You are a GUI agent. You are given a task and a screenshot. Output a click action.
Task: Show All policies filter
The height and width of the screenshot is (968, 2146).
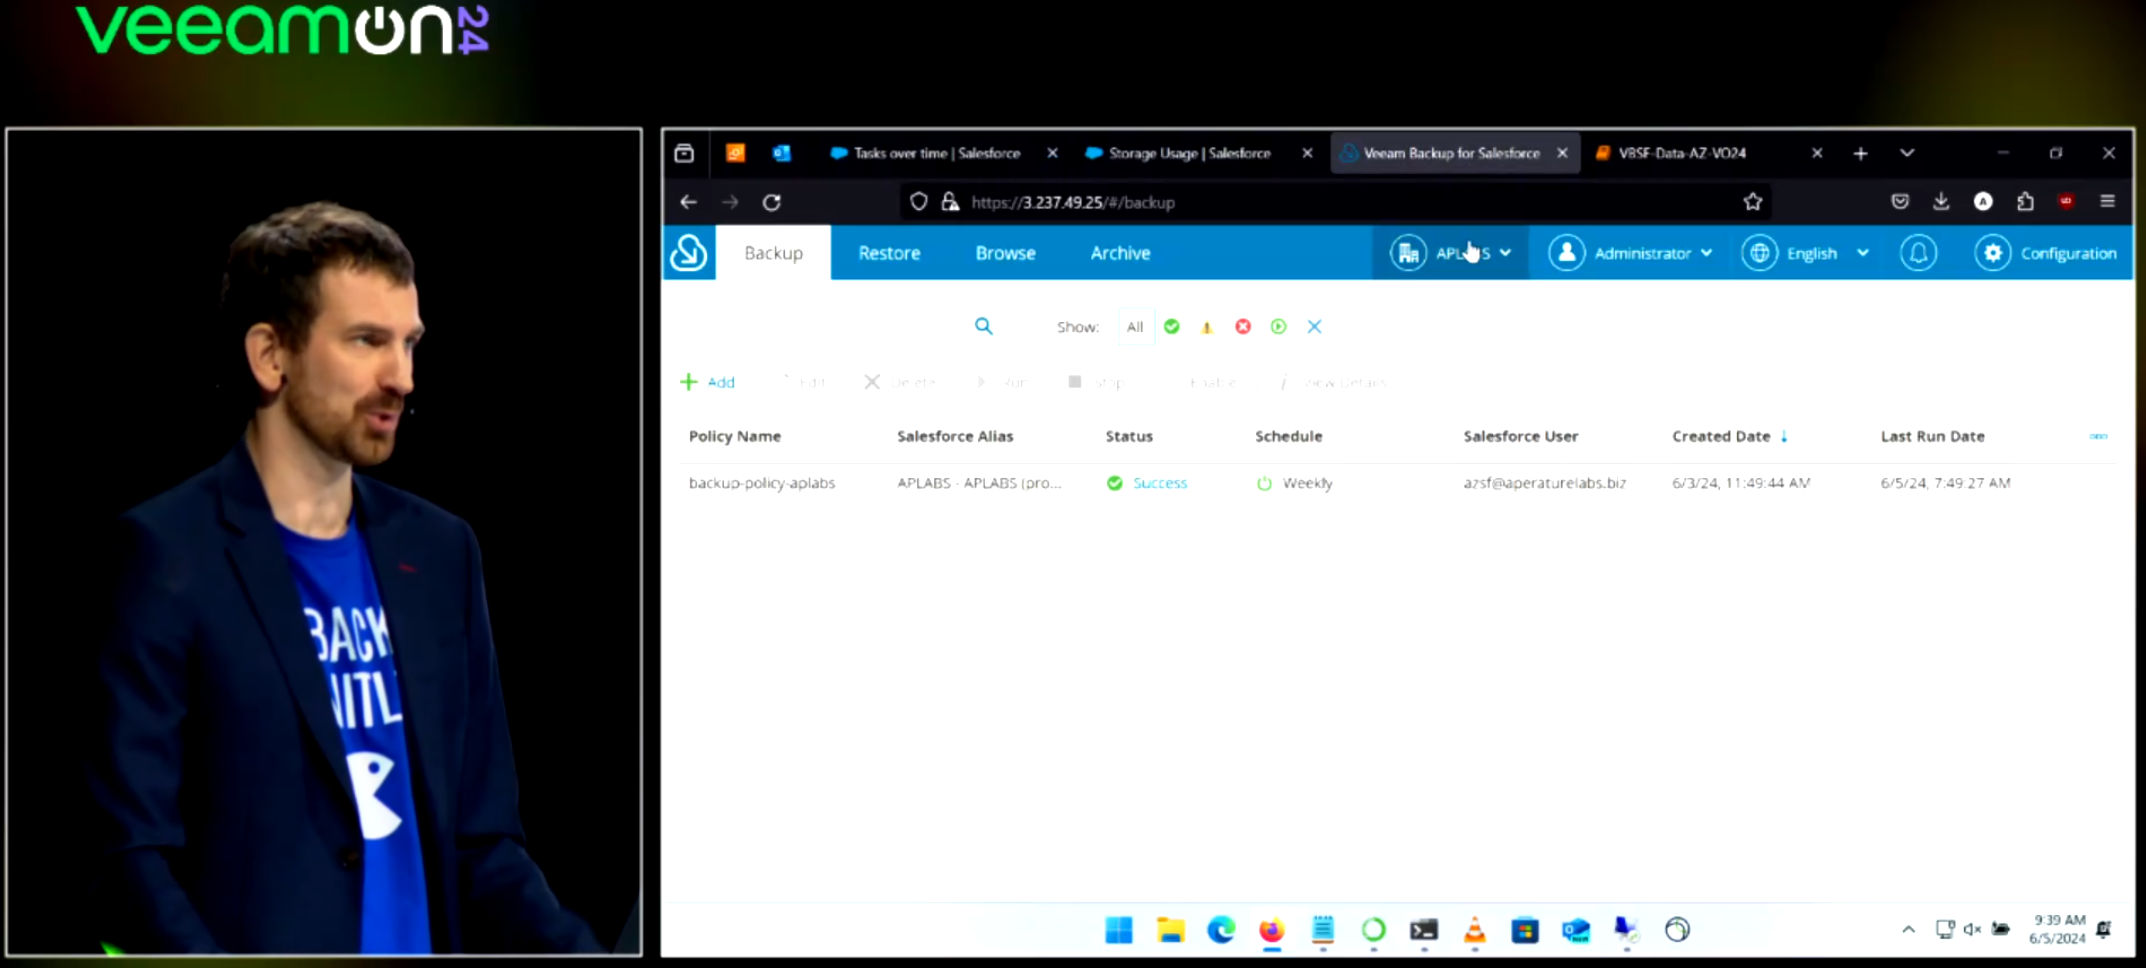click(1135, 327)
